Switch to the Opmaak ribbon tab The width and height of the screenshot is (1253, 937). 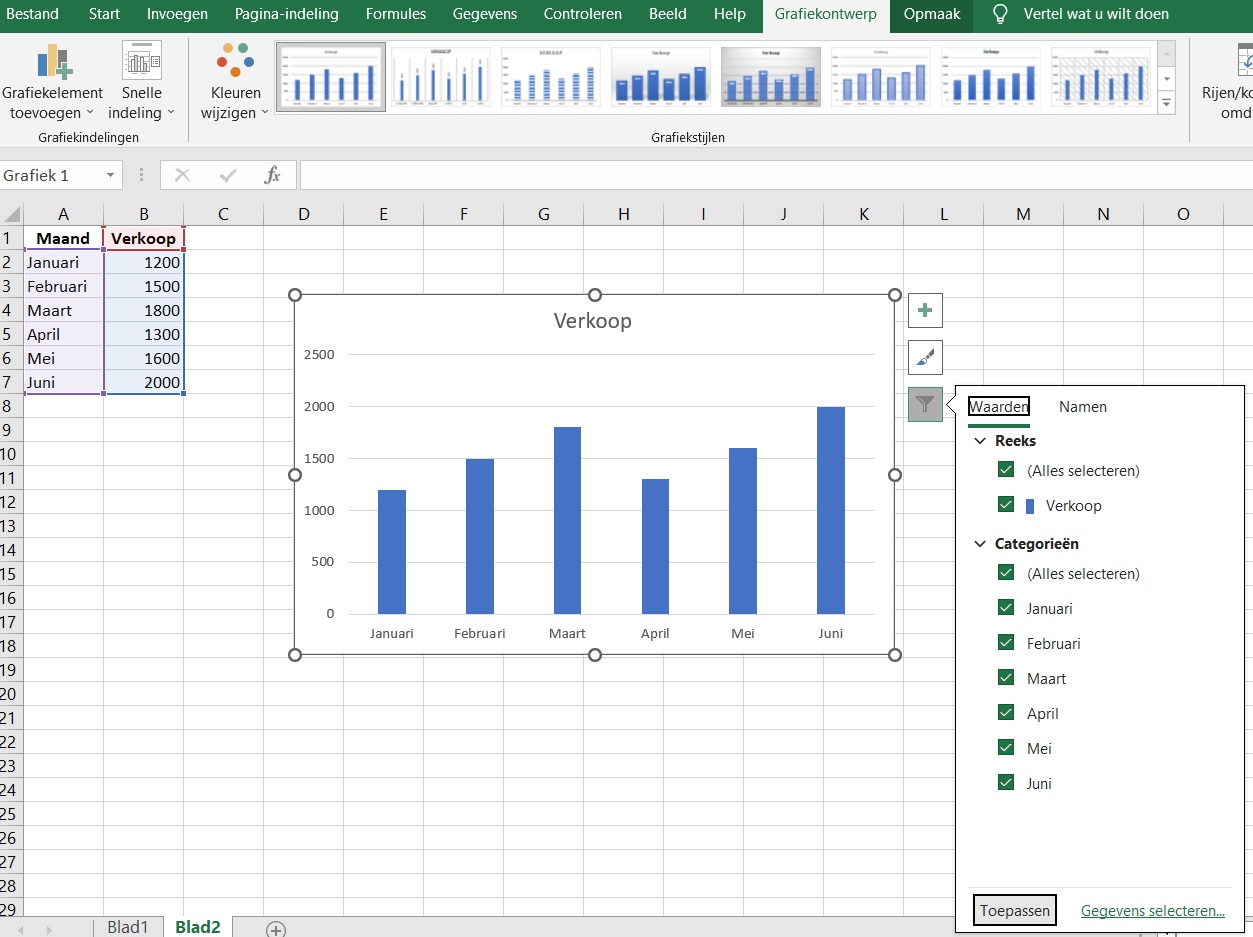click(x=930, y=15)
